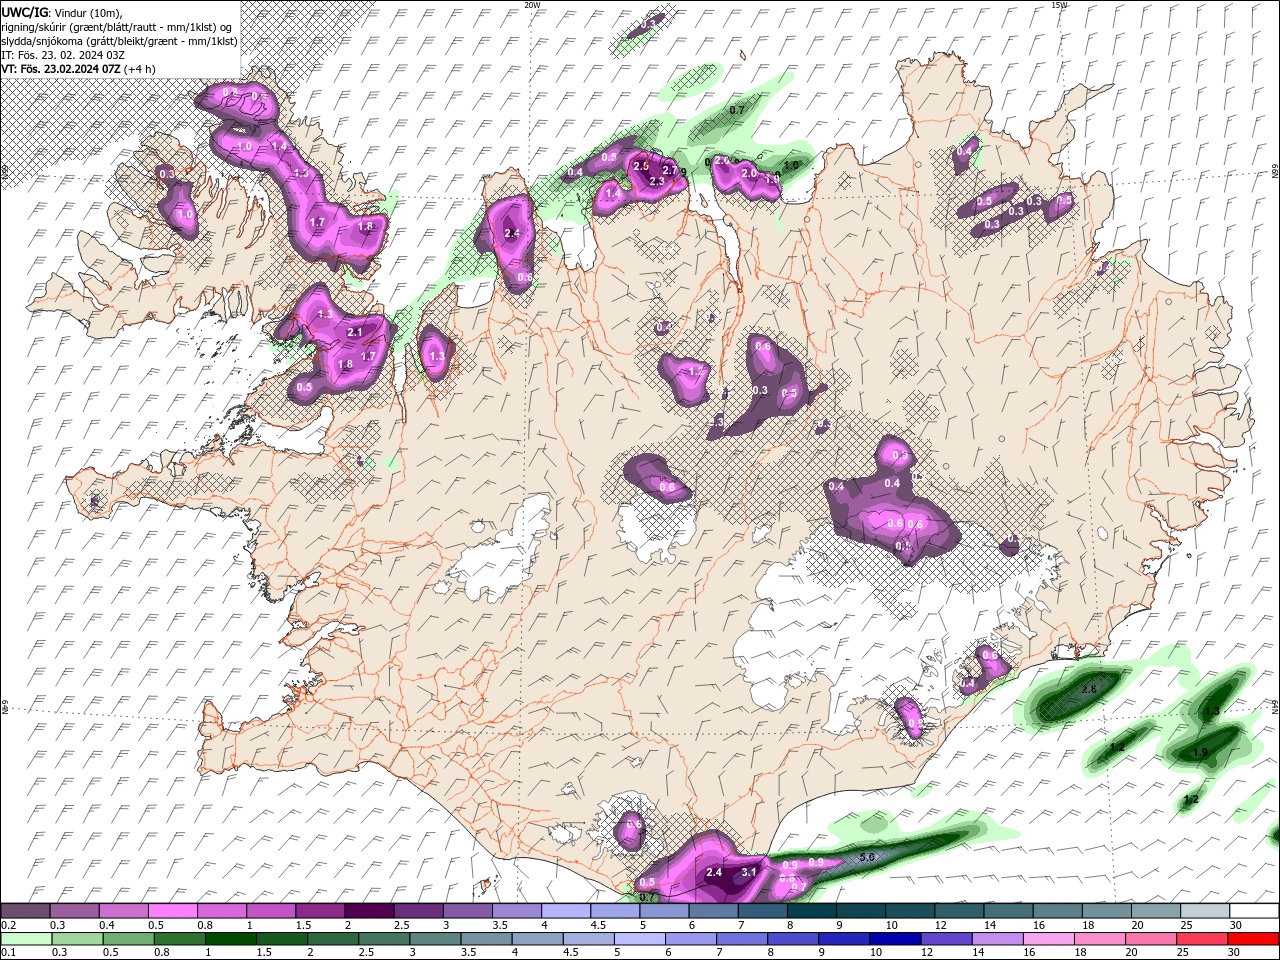The height and width of the screenshot is (960, 1280).
Task: Click the '2.3' snowfall value on the north coast
Action: (x=657, y=182)
